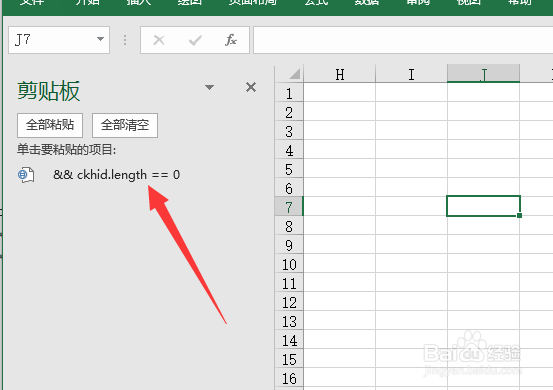Open clipboard pane options dropdown arrow

(x=209, y=87)
